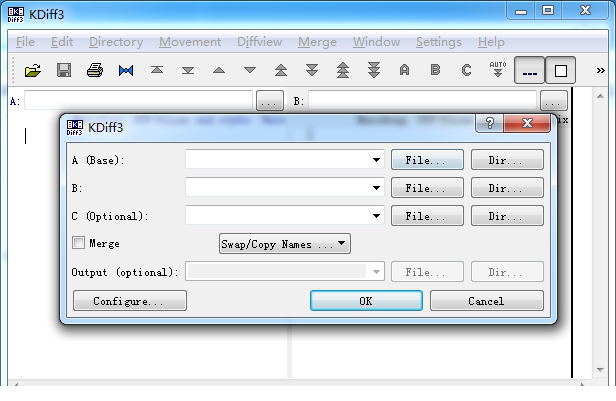Enable the Merge checkbox

point(78,243)
